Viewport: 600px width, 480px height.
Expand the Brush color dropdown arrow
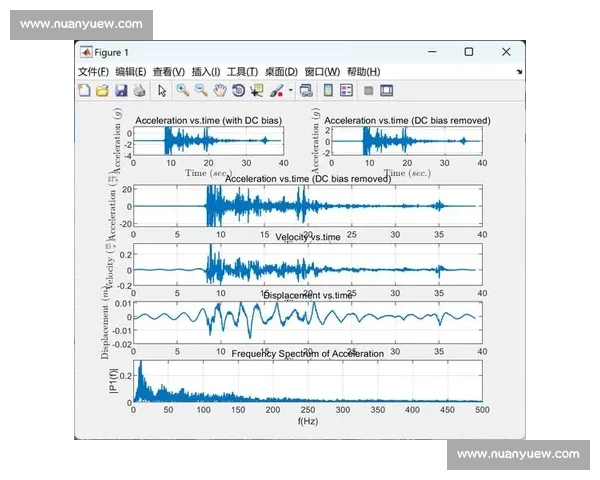click(290, 91)
